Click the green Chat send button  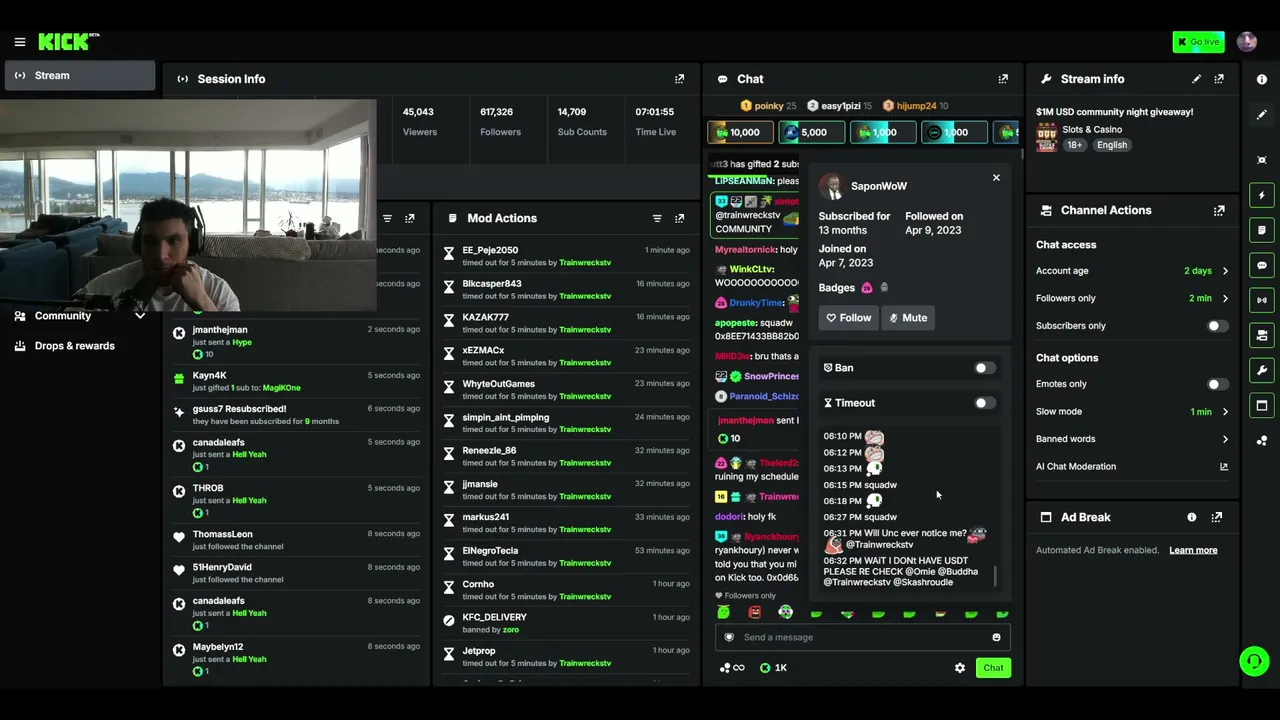coord(993,668)
